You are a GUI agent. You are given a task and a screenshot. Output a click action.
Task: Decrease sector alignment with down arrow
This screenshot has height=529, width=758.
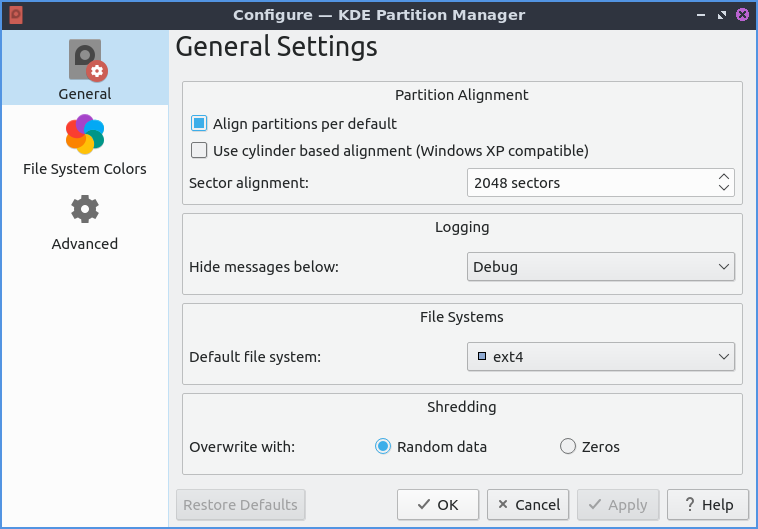coord(724,189)
